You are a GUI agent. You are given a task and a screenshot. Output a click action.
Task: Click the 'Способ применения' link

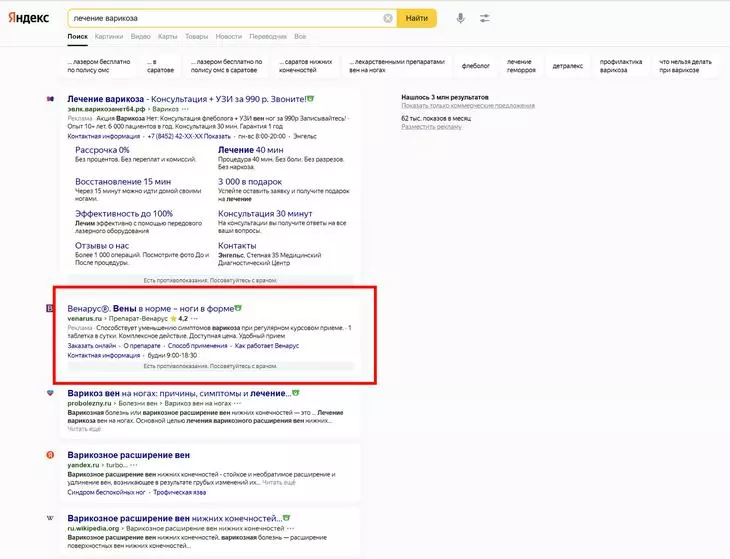(x=197, y=346)
